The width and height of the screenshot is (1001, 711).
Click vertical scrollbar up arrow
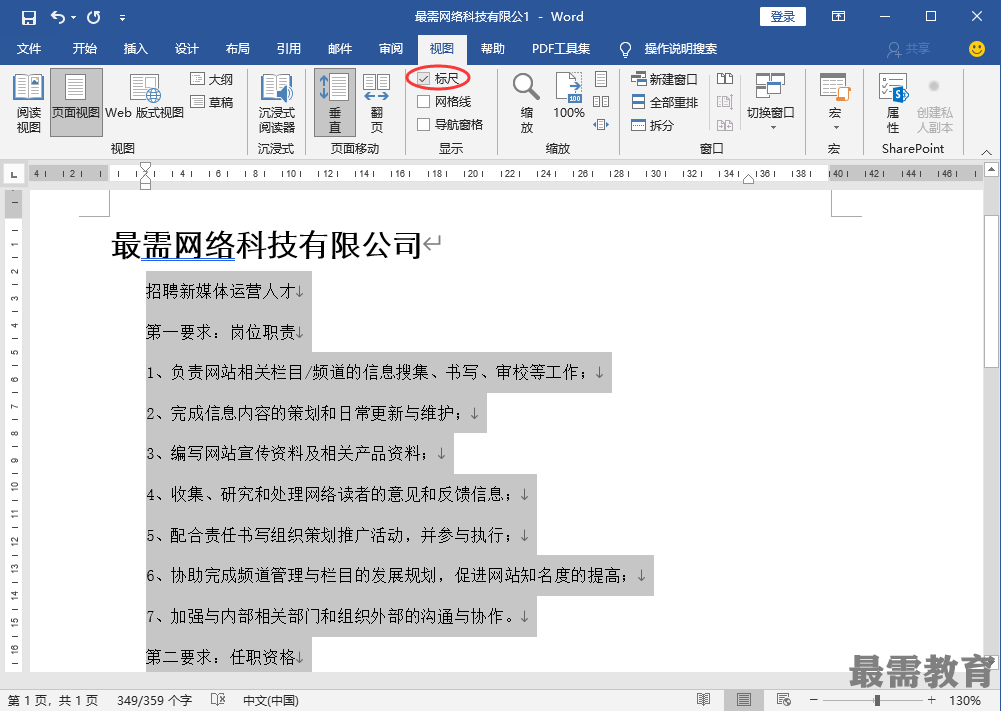pyautogui.click(x=991, y=170)
